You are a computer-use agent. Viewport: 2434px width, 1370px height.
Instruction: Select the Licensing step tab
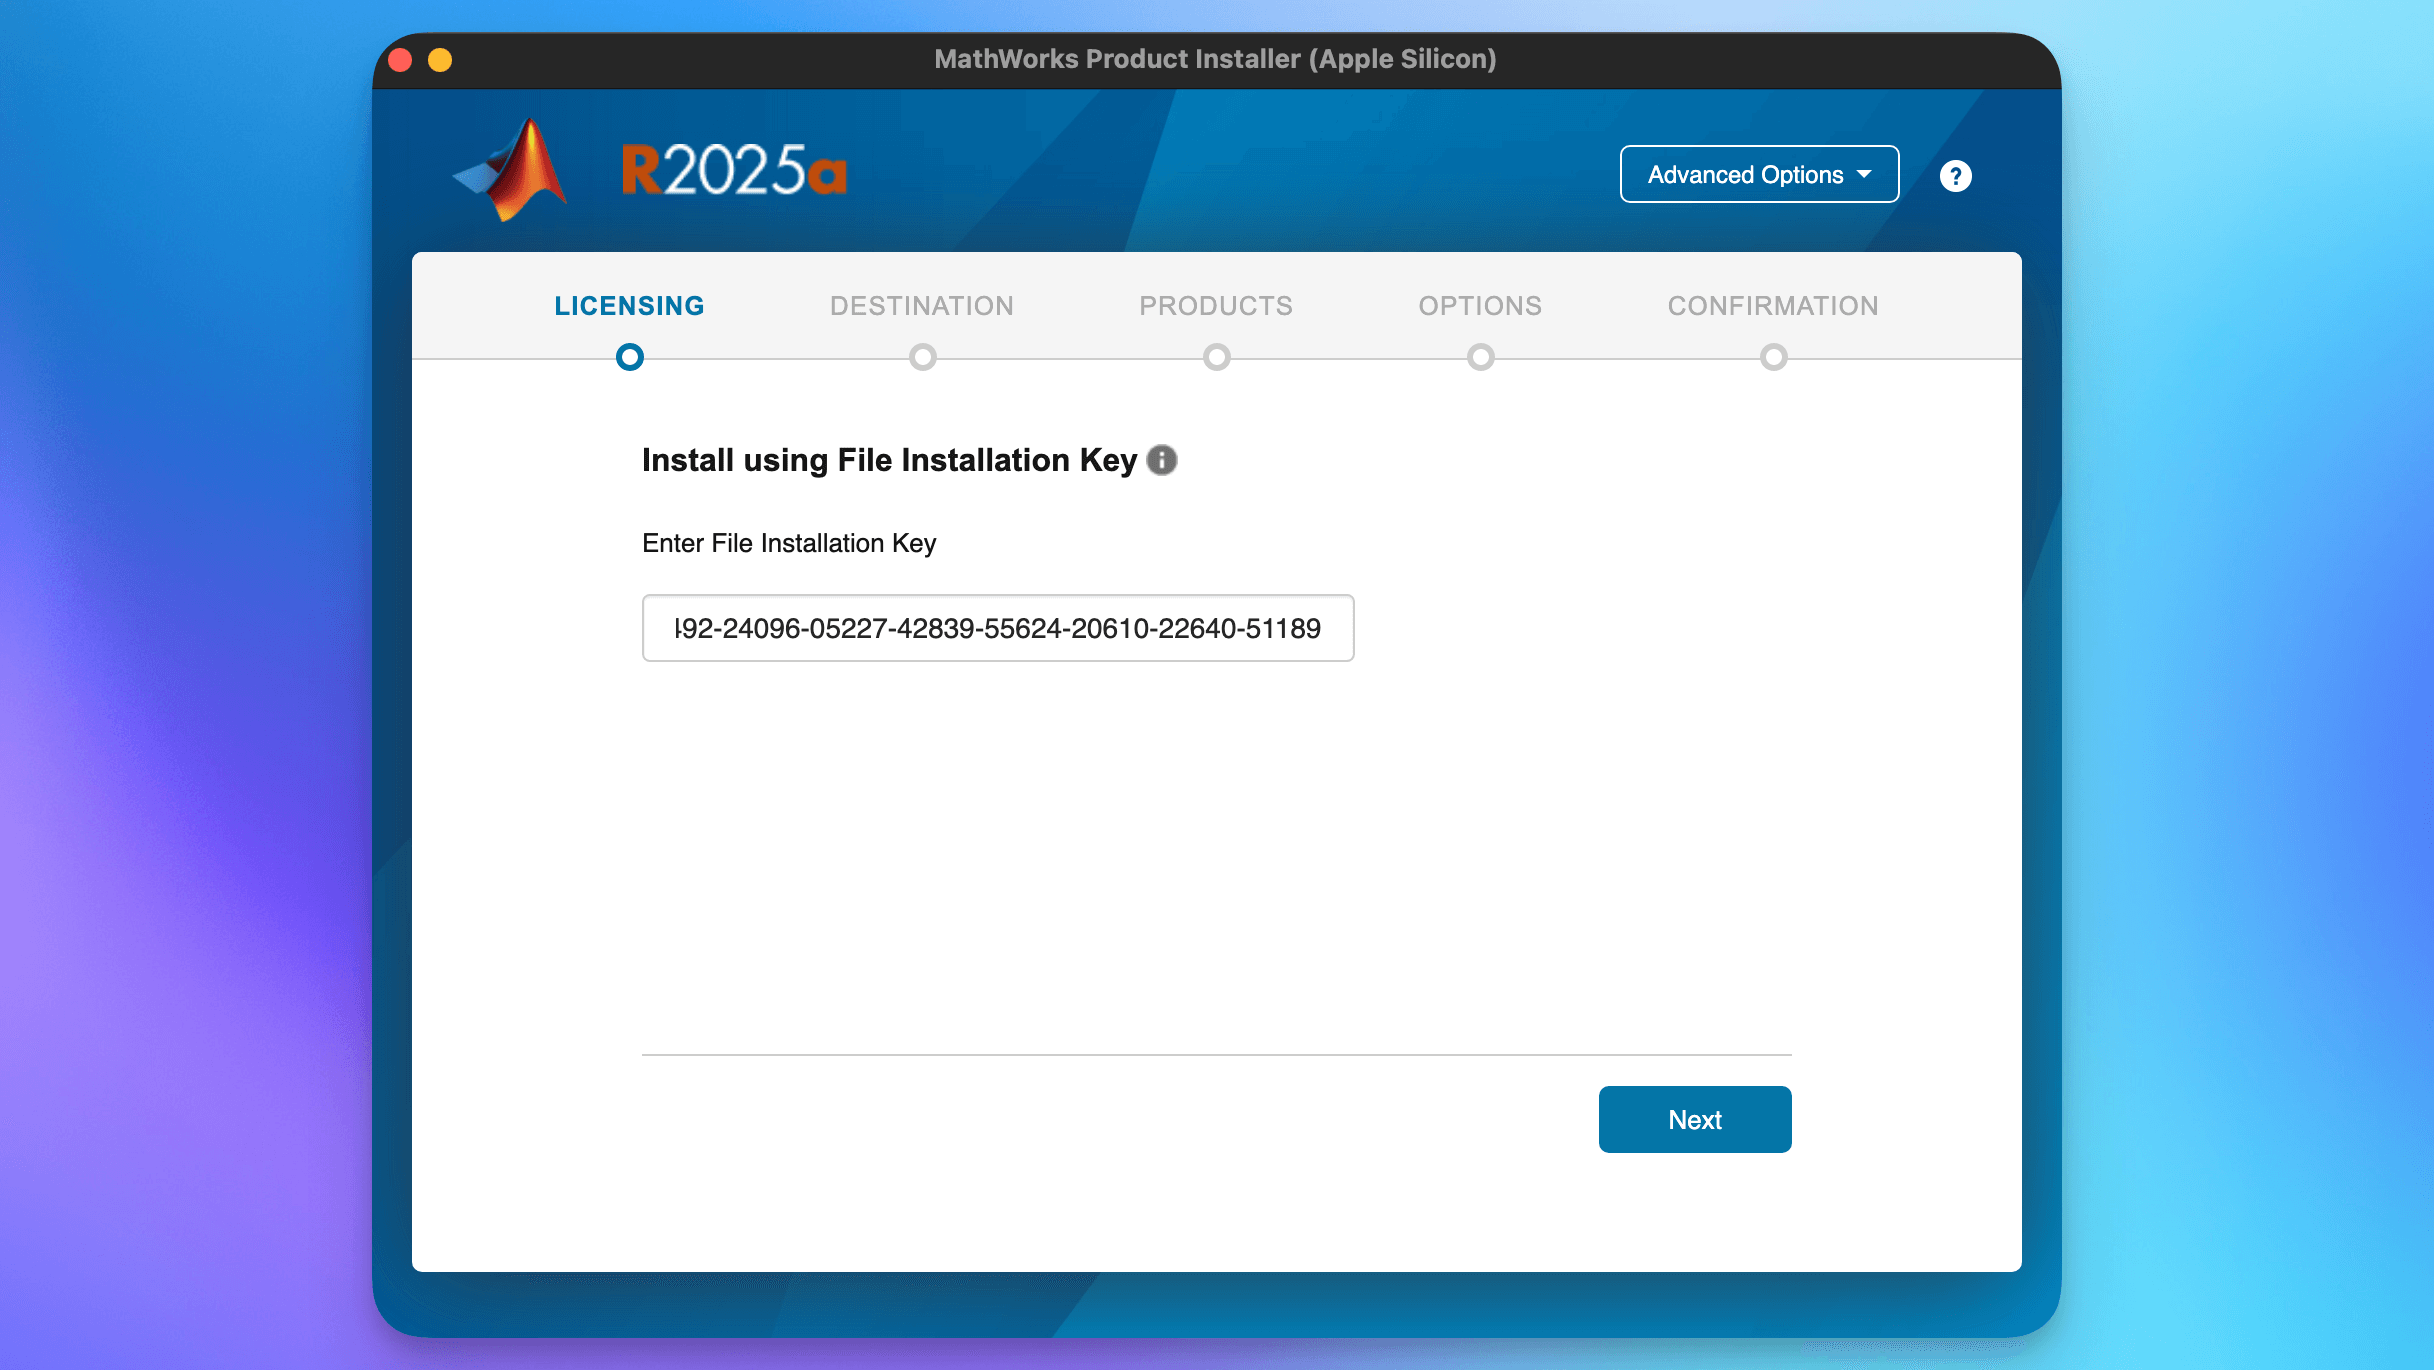[x=630, y=306]
